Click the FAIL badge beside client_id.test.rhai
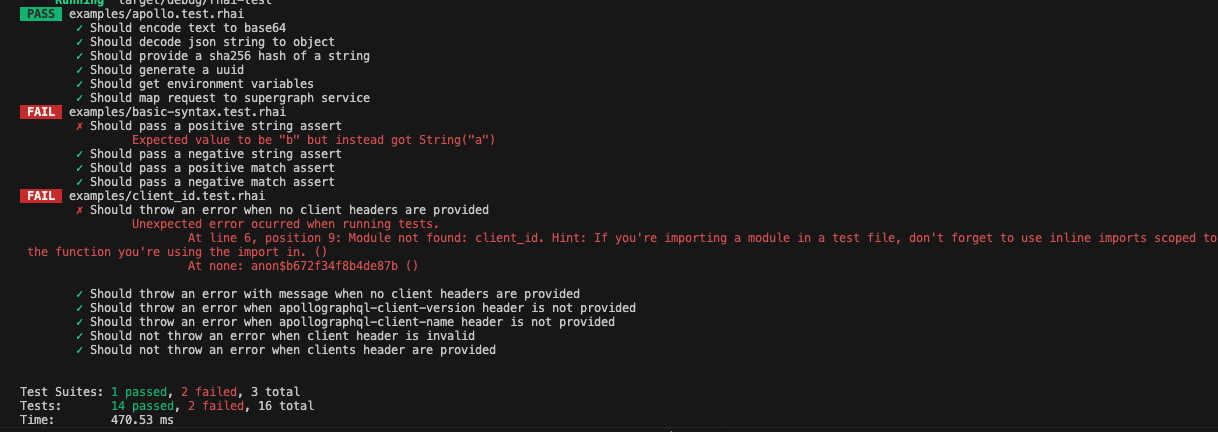Viewport: 1218px width, 432px height. pos(41,196)
